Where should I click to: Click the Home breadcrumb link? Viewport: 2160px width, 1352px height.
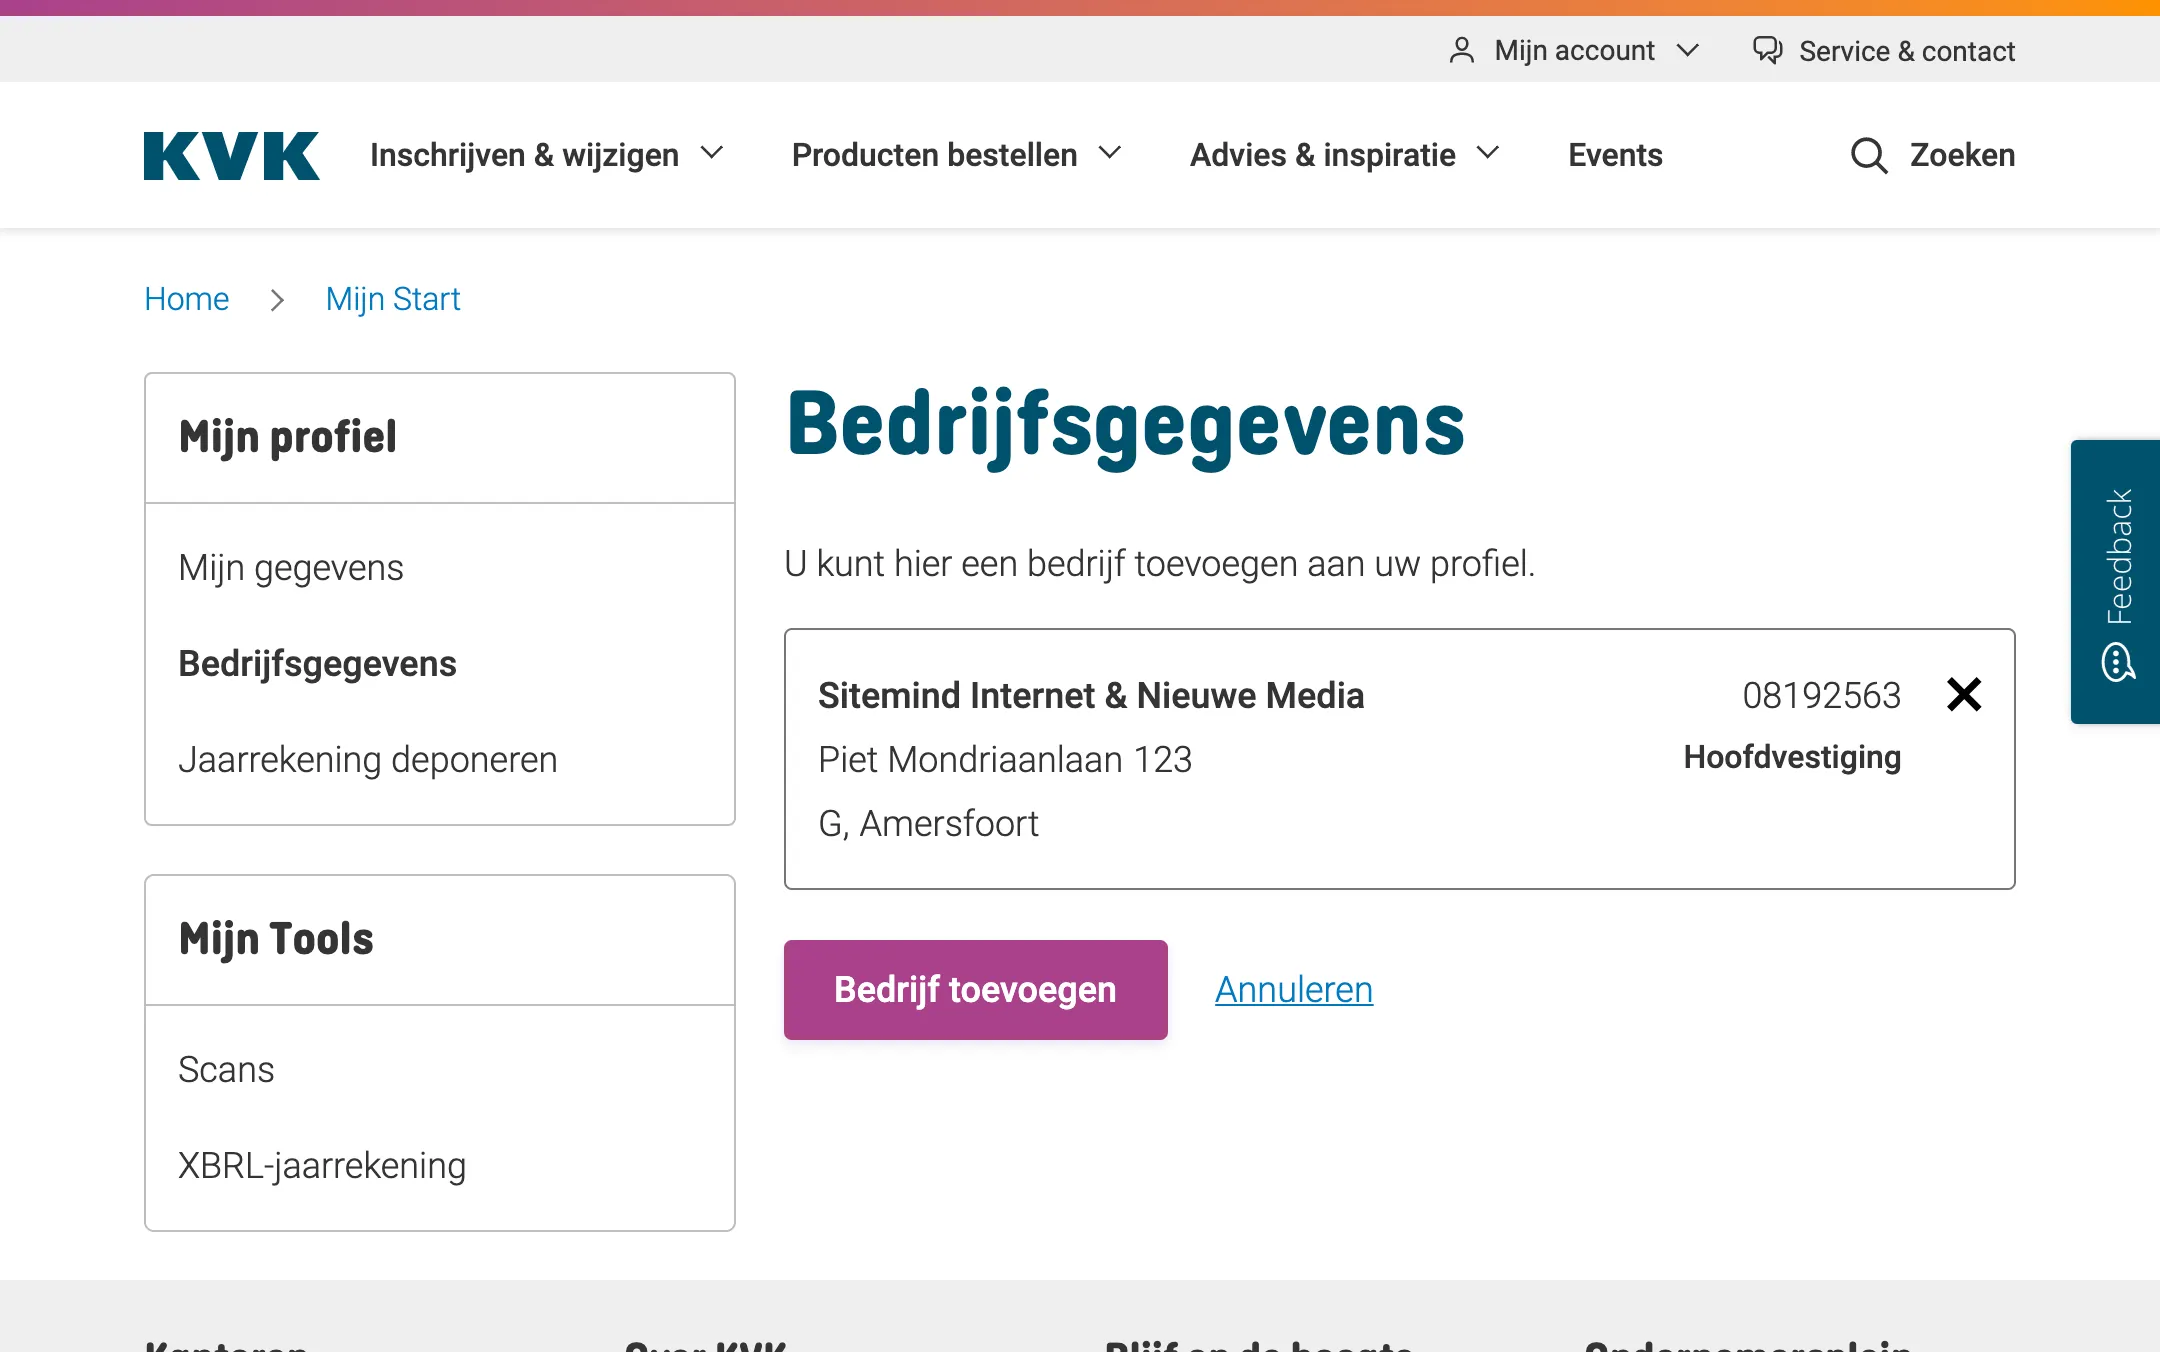point(187,299)
